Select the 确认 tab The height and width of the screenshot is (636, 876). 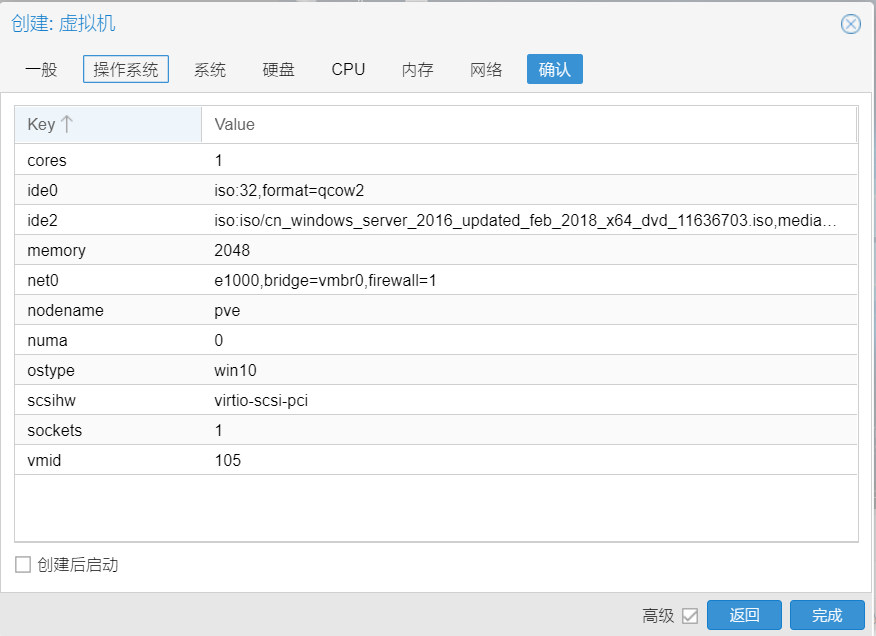tap(555, 69)
